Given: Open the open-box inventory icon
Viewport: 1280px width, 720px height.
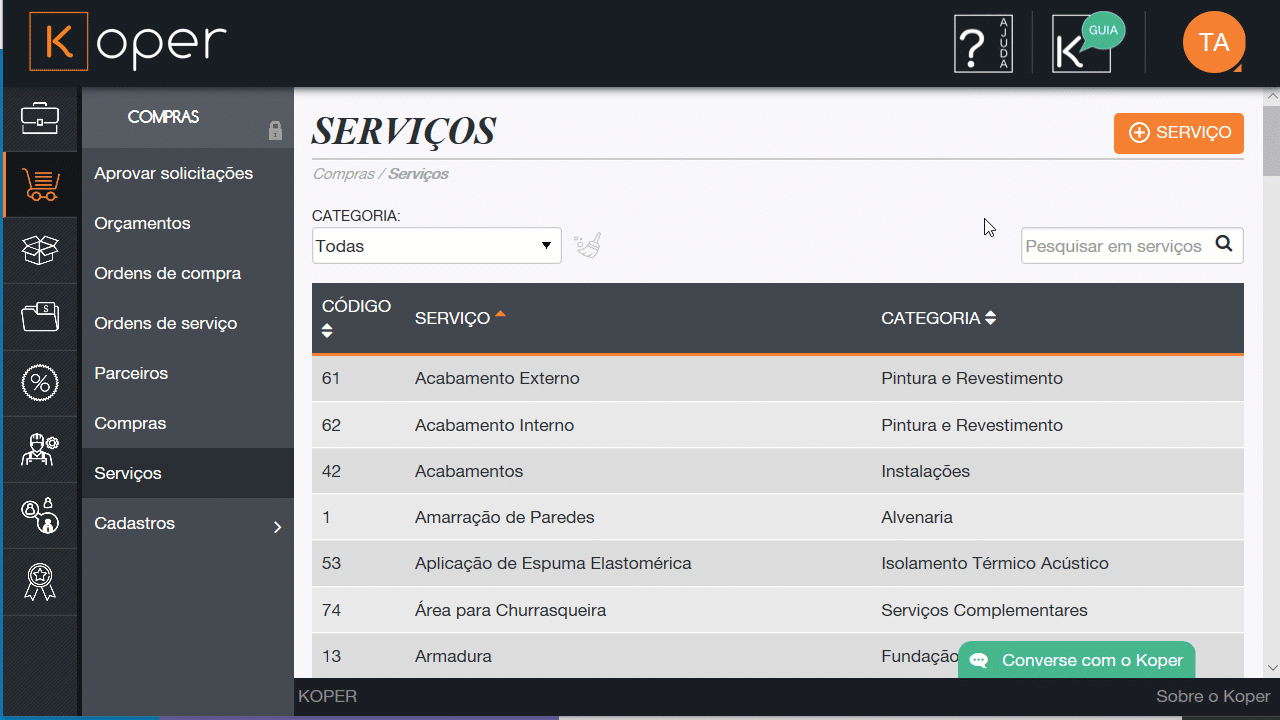Looking at the screenshot, I should (x=40, y=251).
